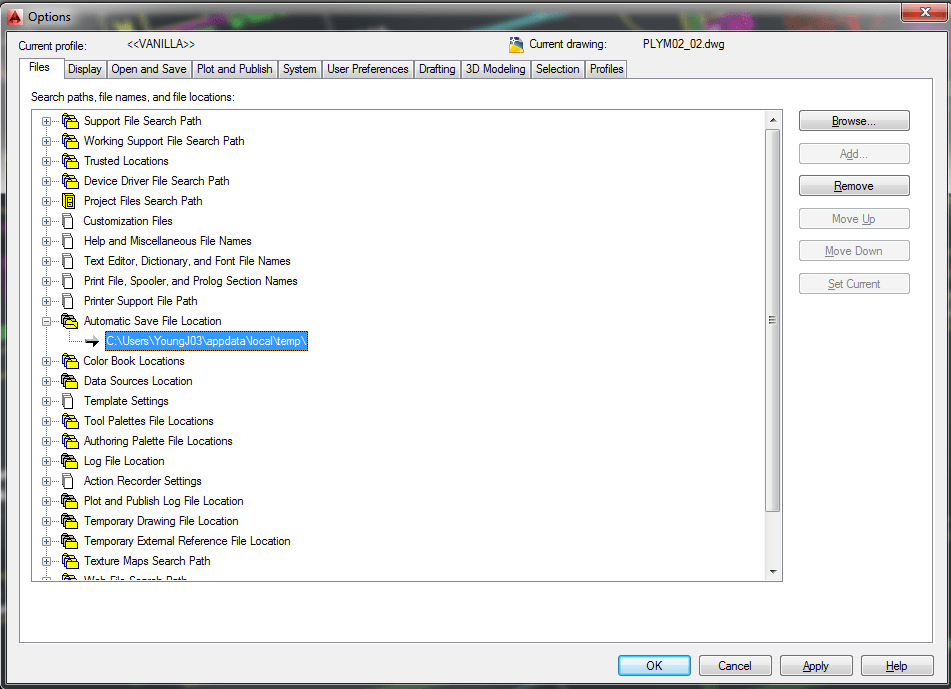Click the Apply button
The width and height of the screenshot is (951, 689).
tap(816, 665)
